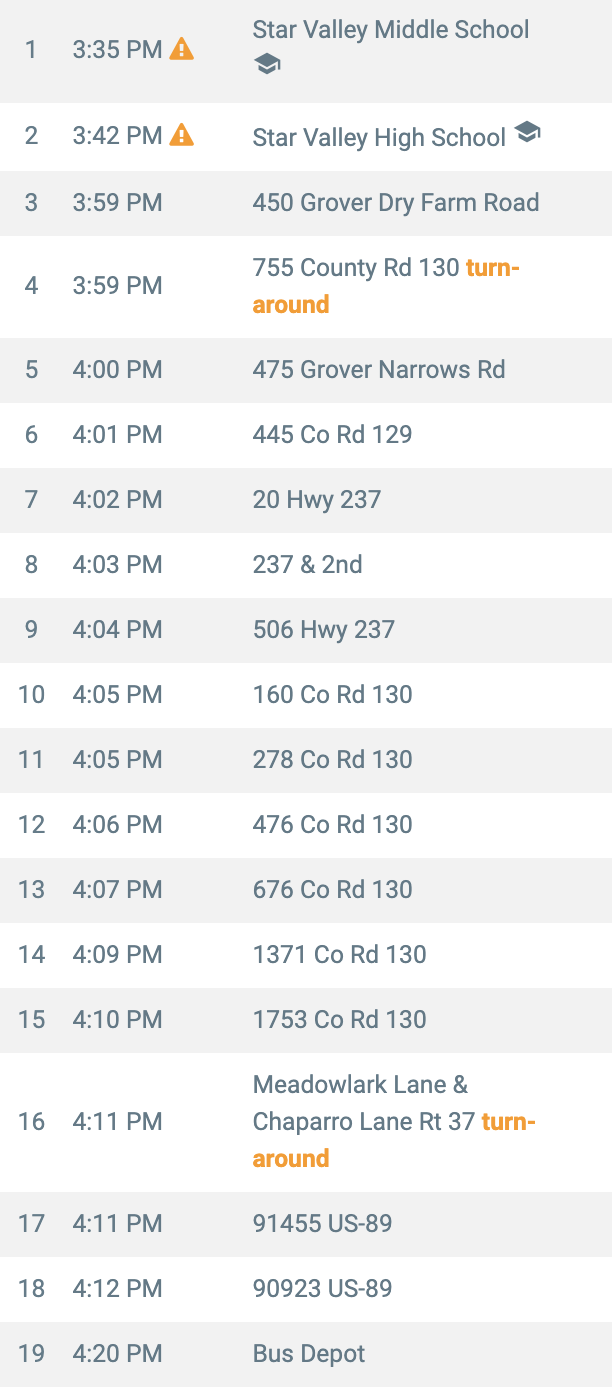Screen dimensions: 612x1394
Task: Select the 160 Co Rd 130 stop
Action: [x=306, y=695]
